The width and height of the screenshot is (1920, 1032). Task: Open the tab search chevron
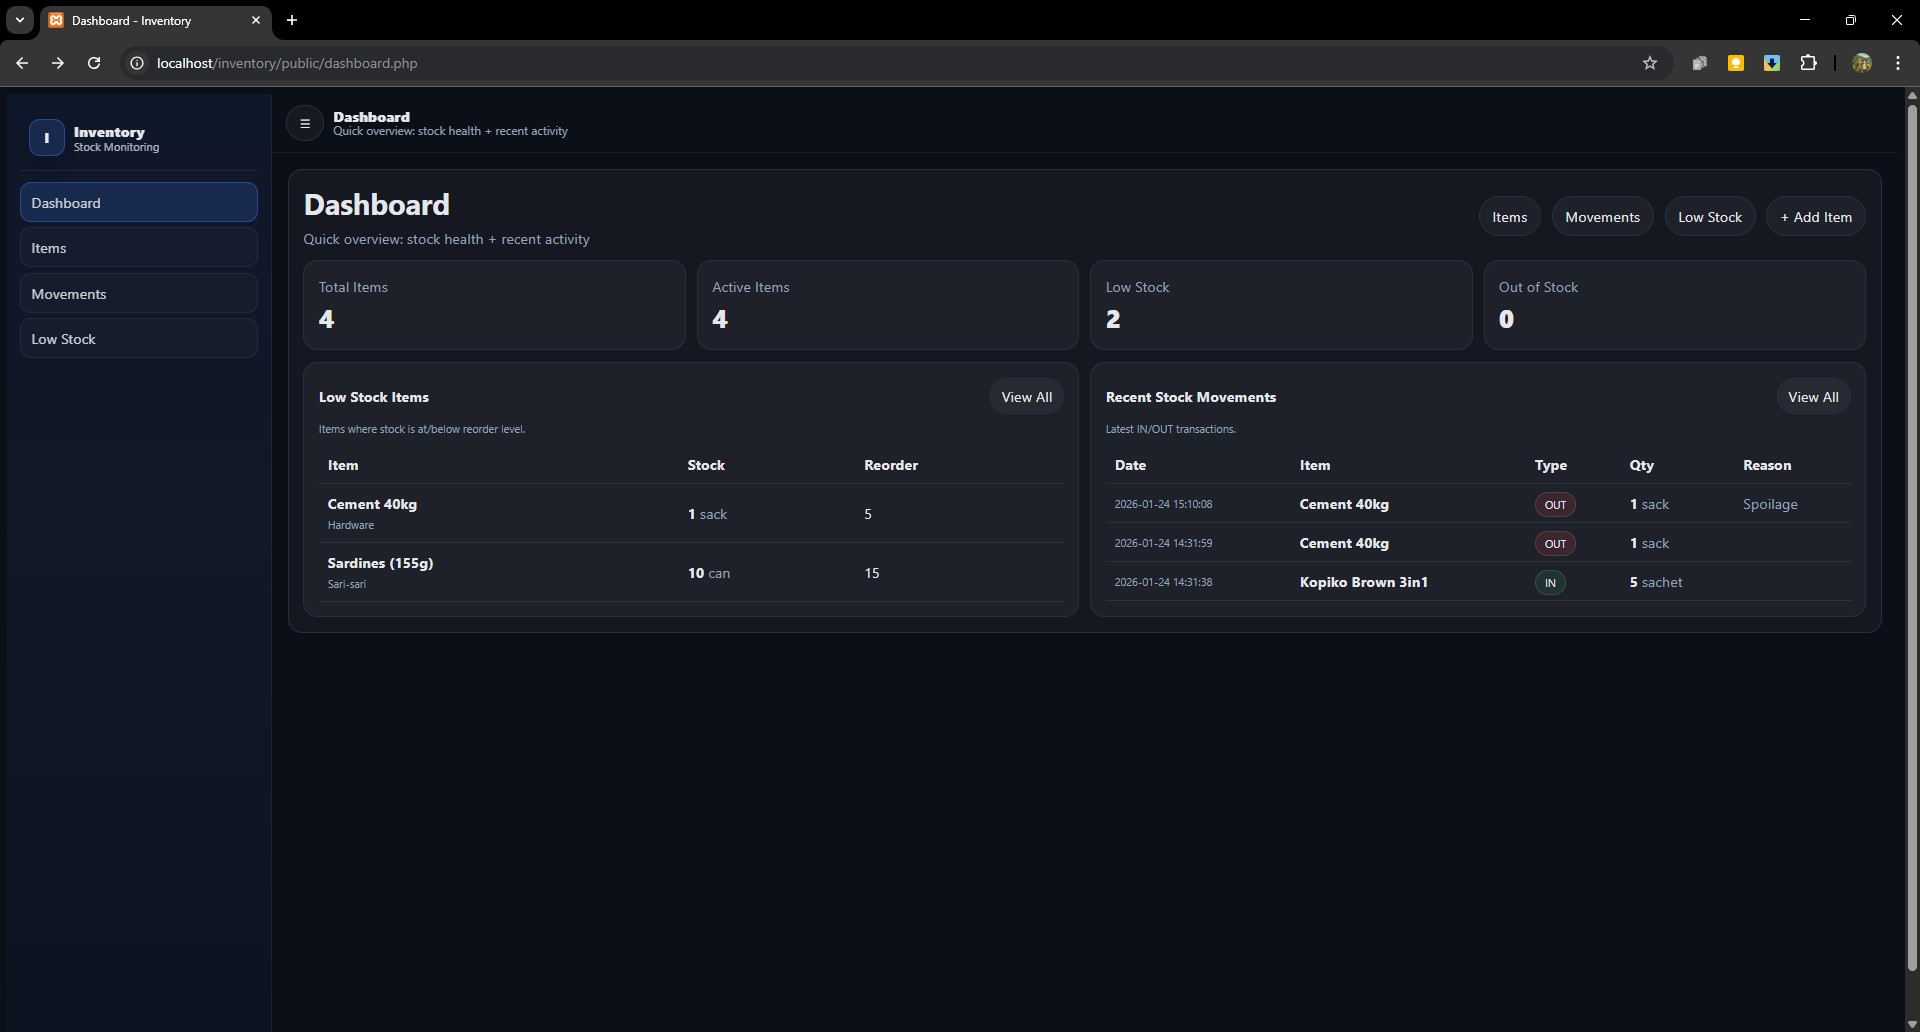click(19, 20)
